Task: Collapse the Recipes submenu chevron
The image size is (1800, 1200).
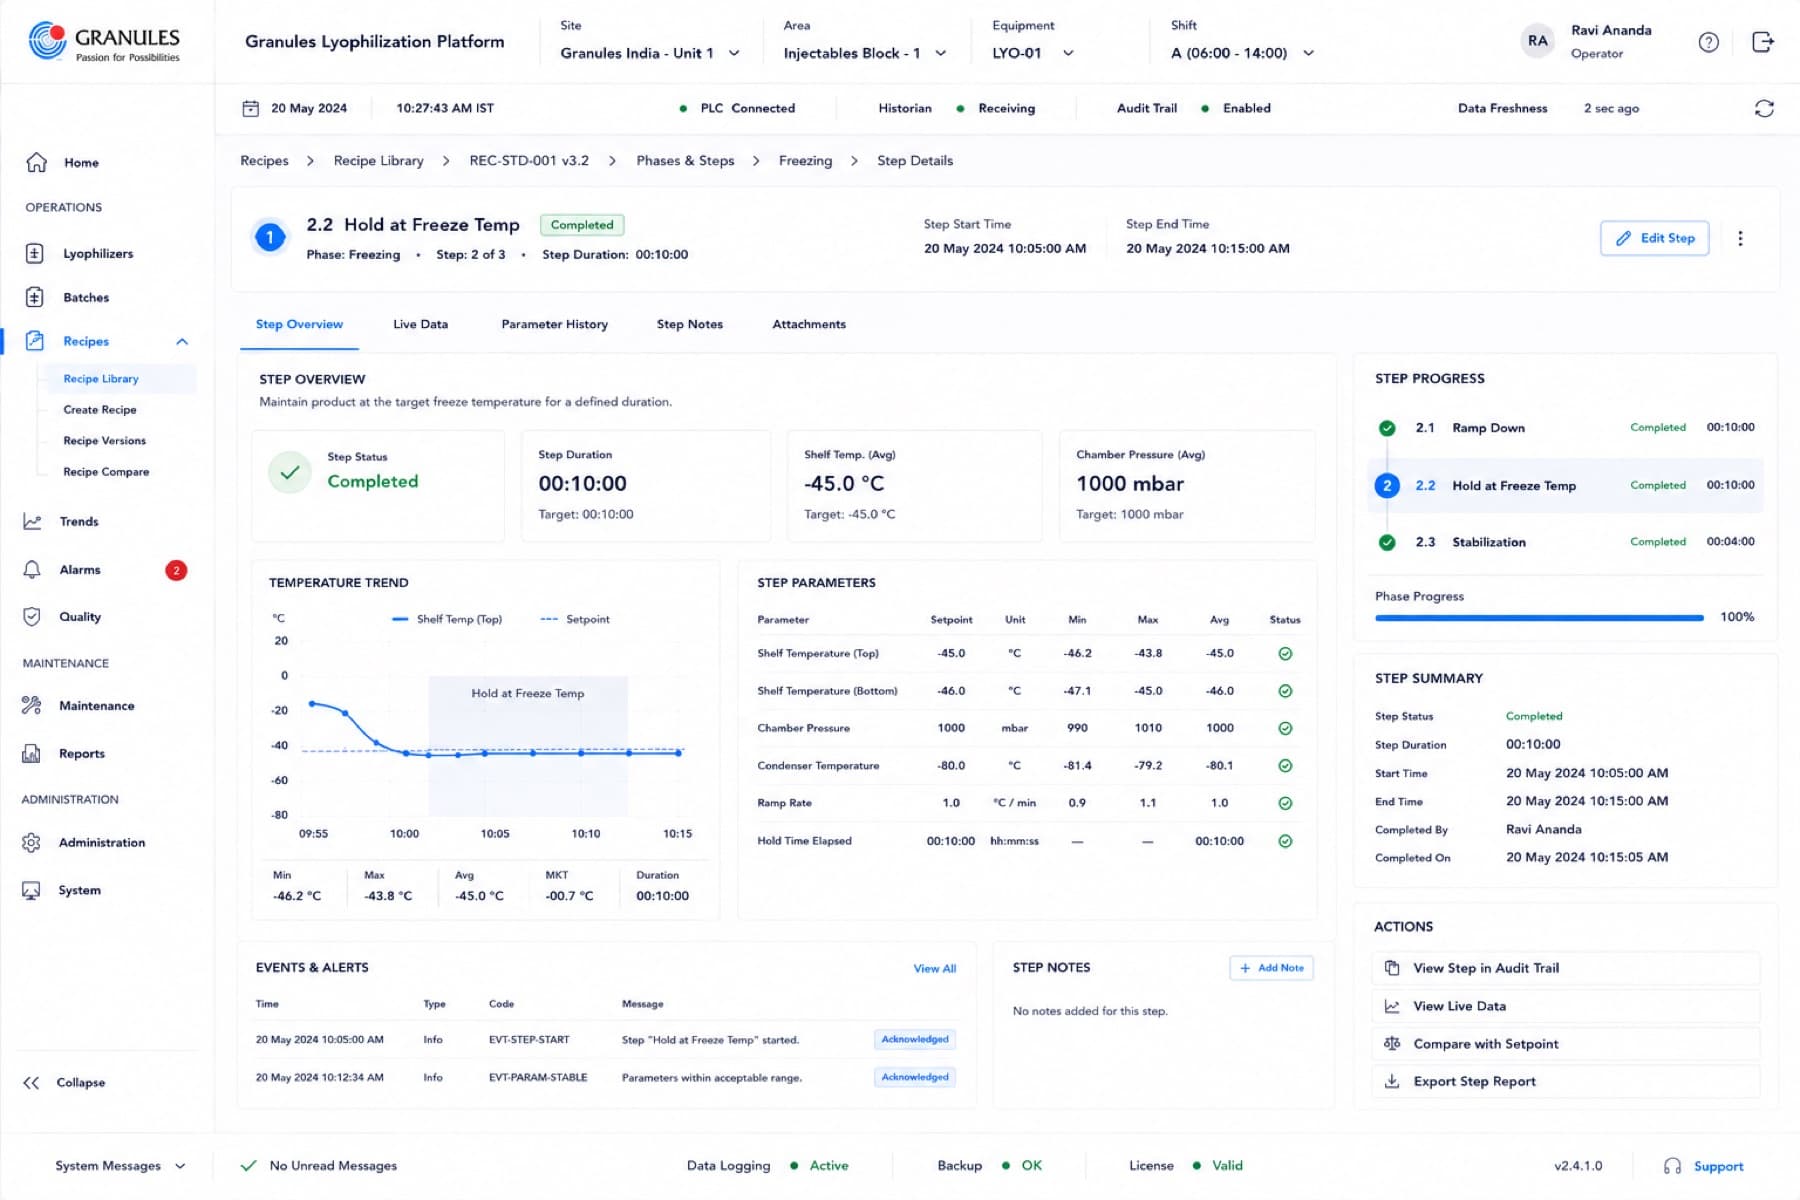Action: click(x=182, y=341)
